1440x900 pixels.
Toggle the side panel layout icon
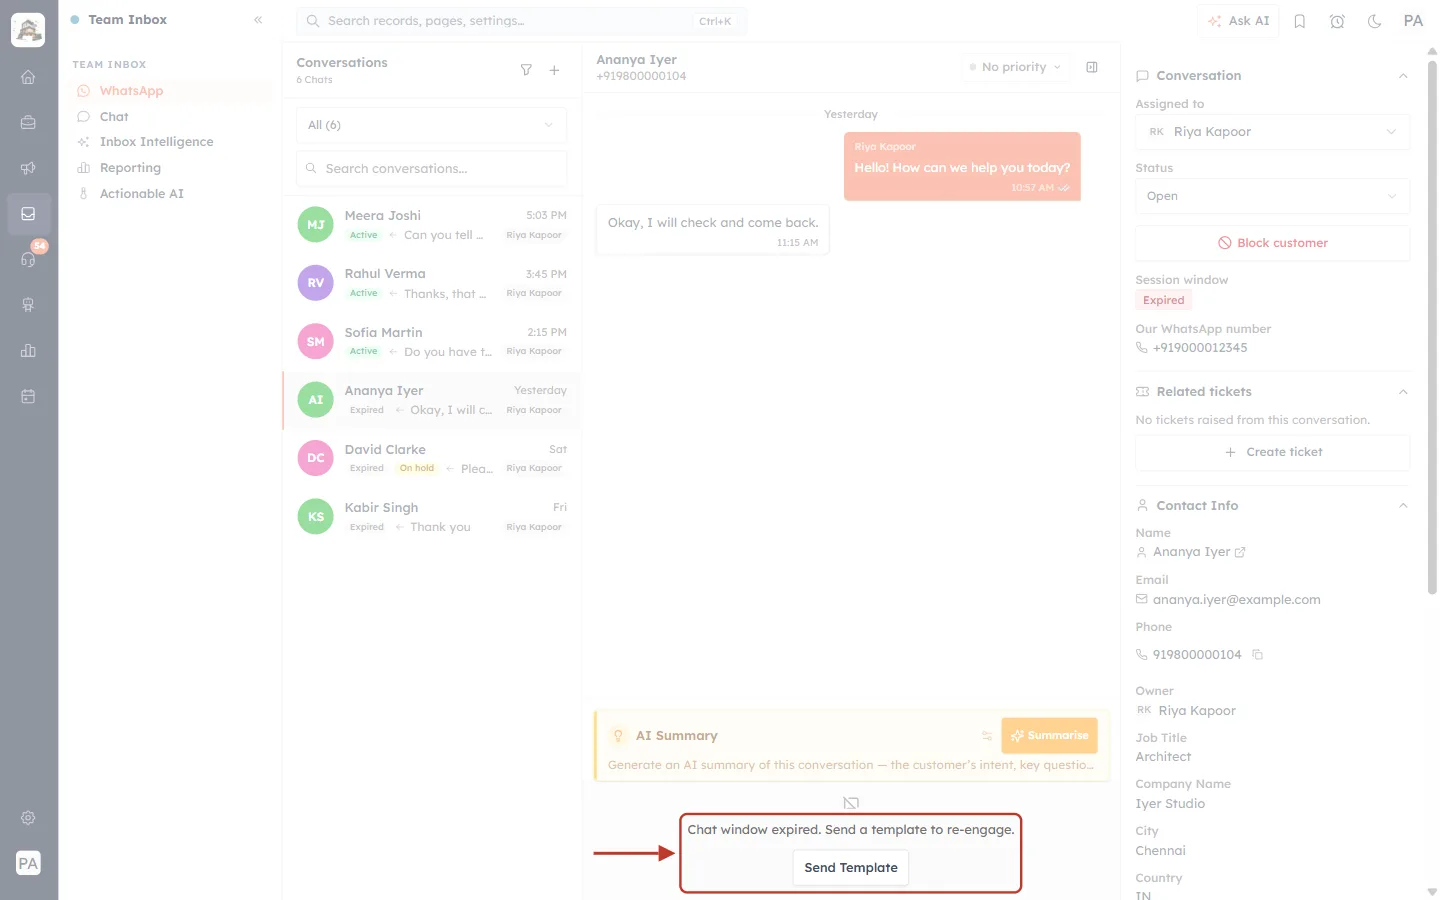coord(1092,67)
